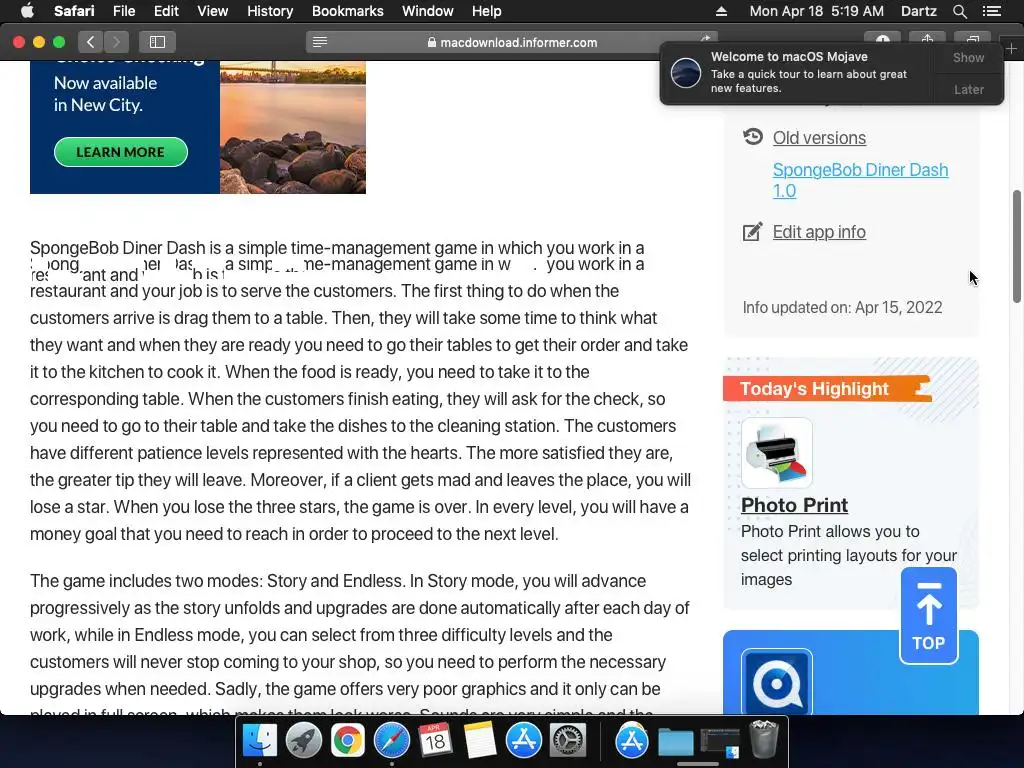The image size is (1024, 768).
Task: Toggle the Safari sidebar button
Action: click(x=157, y=42)
